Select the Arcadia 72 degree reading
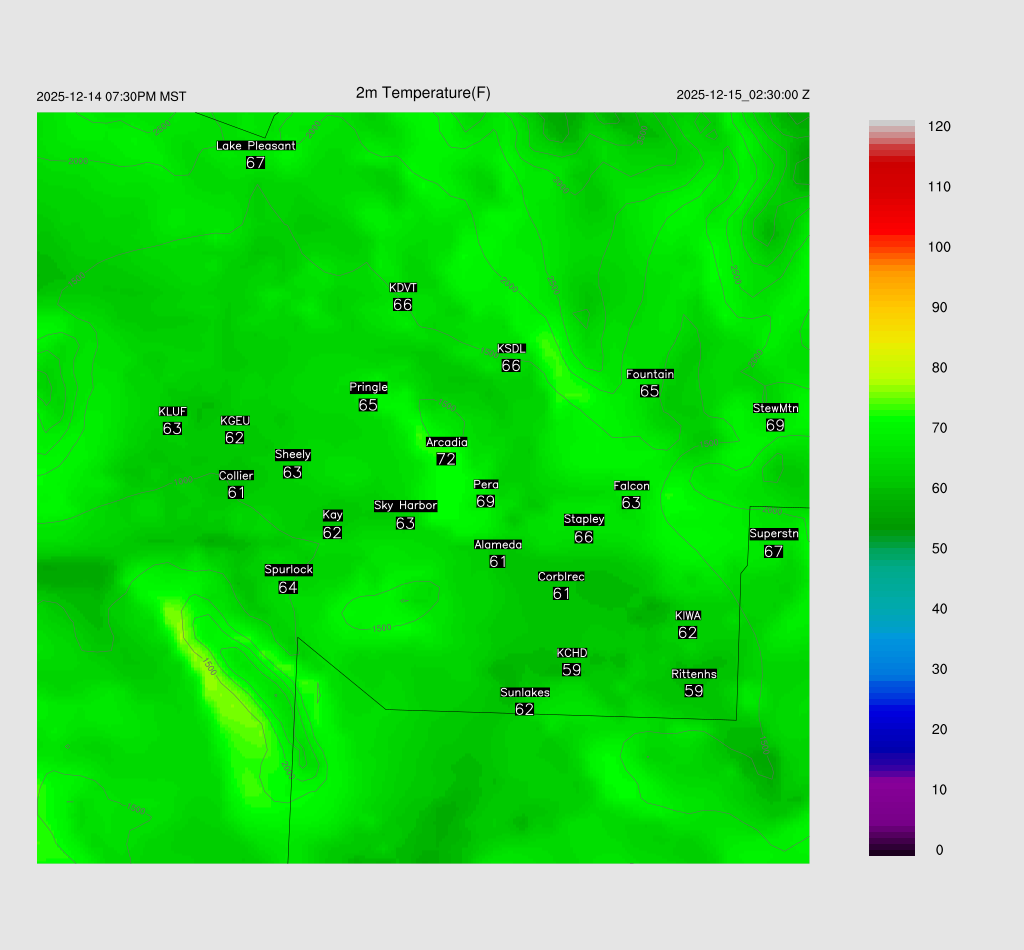Viewport: 1024px width, 950px height. [x=446, y=459]
